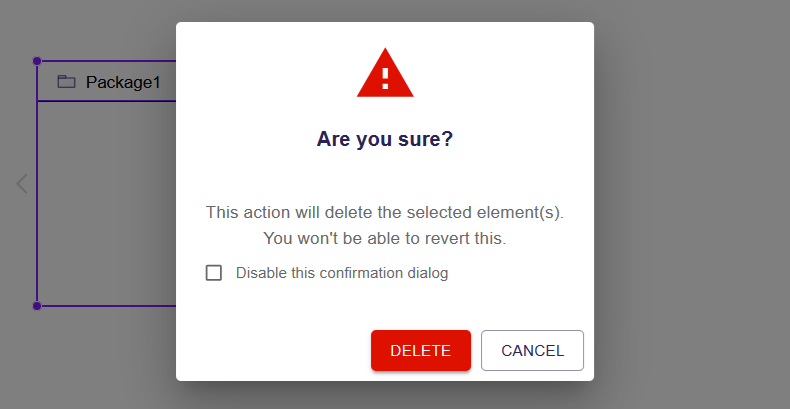Click the red warning triangle icon
The width and height of the screenshot is (790, 409).
385,74
